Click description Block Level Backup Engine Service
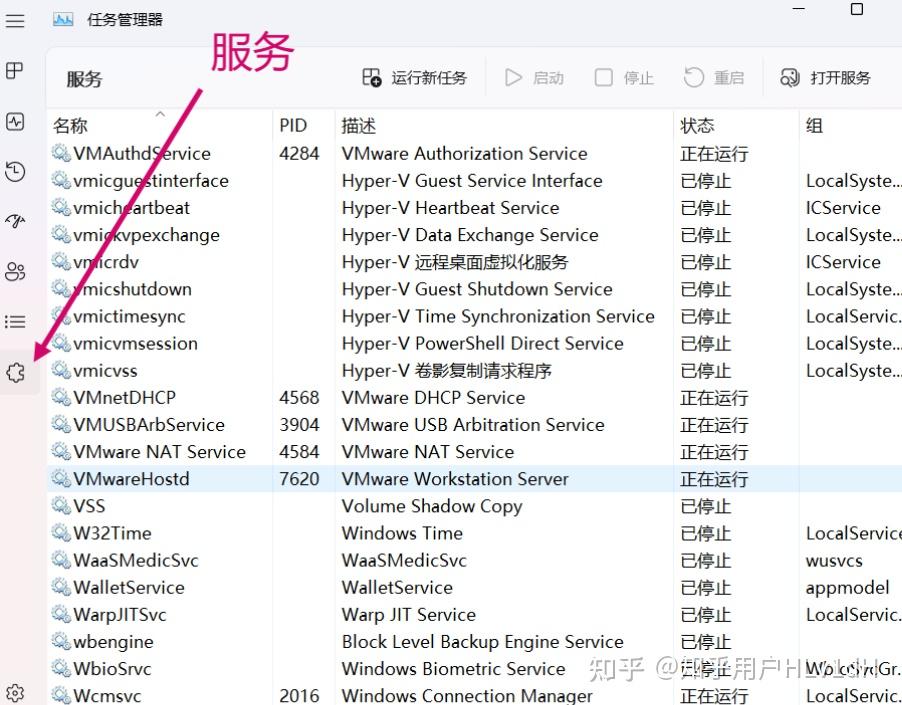Image resolution: width=902 pixels, height=705 pixels. click(x=483, y=642)
